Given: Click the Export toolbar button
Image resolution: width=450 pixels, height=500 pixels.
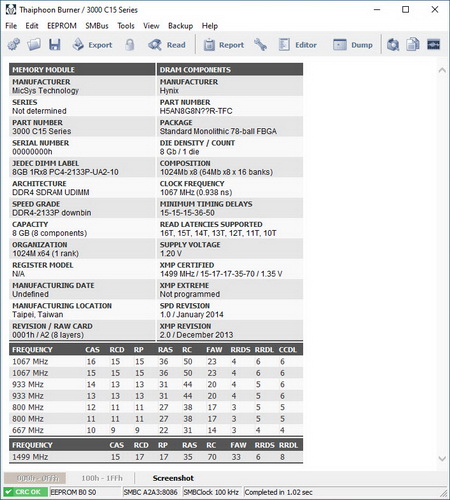Looking at the screenshot, I should pyautogui.click(x=93, y=45).
